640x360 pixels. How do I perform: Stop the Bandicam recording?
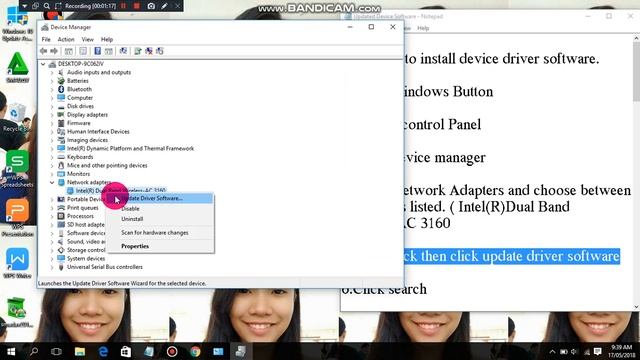pyautogui.click(x=137, y=6)
